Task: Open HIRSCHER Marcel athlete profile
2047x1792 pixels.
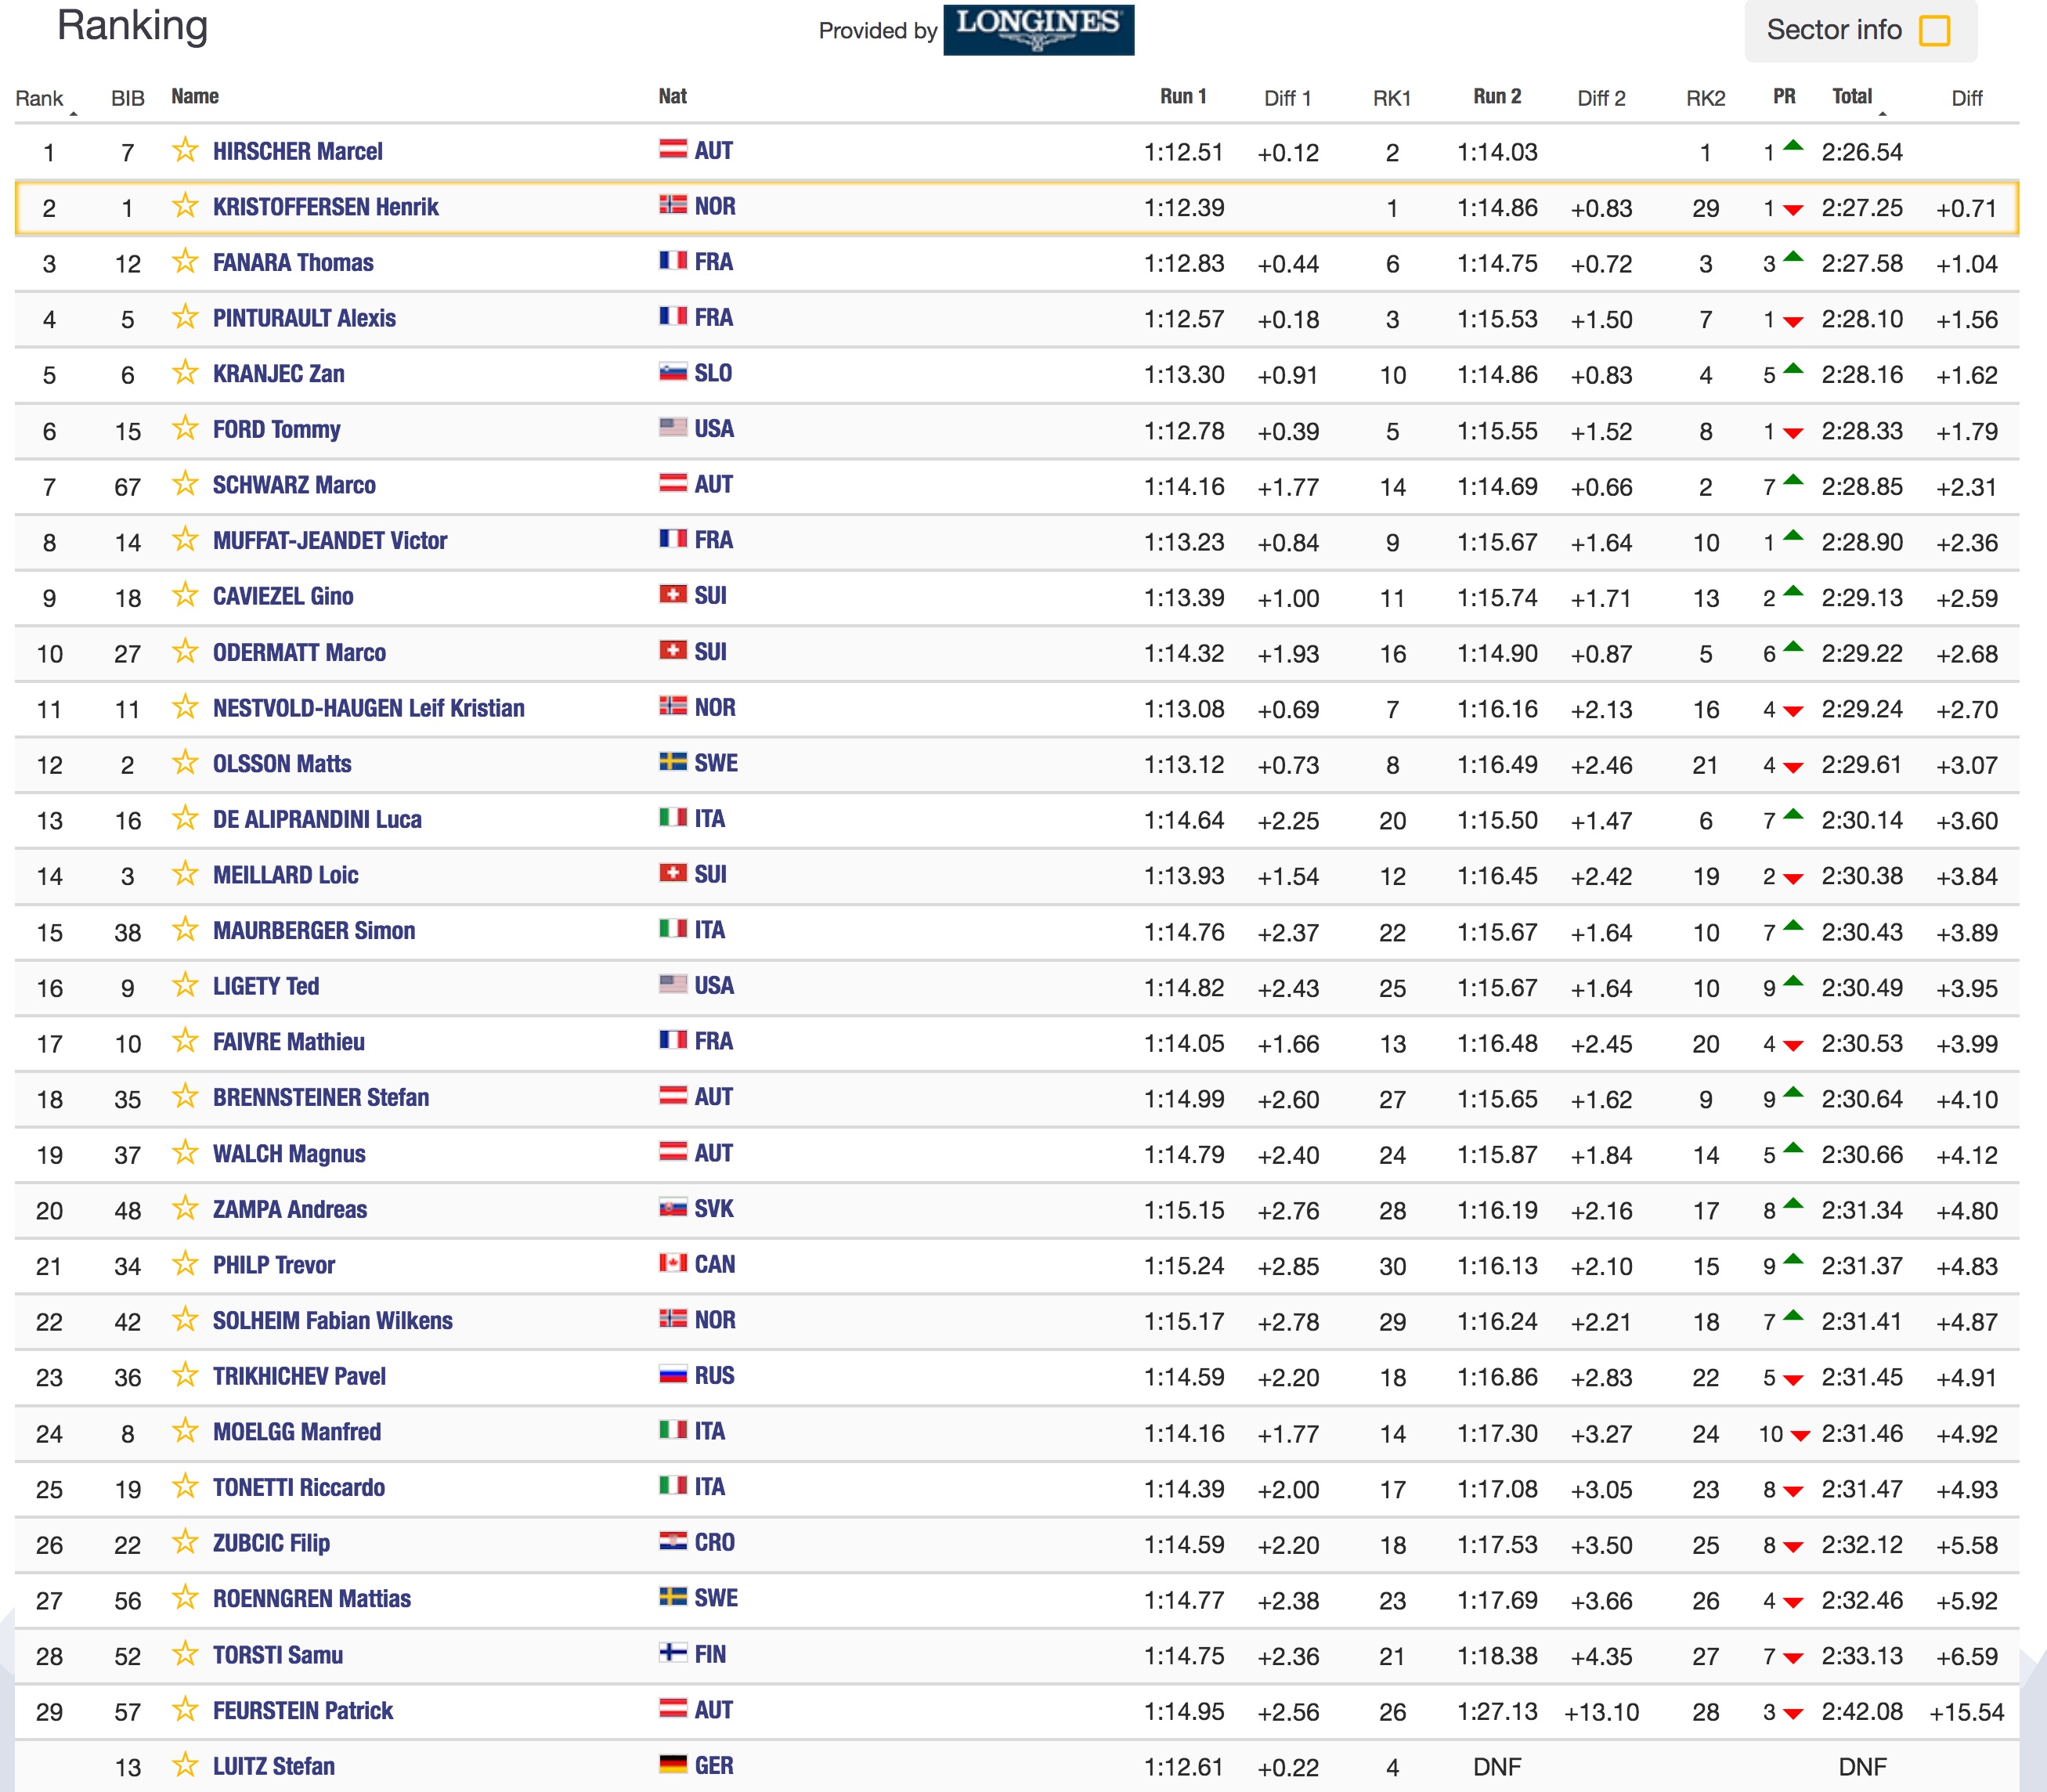Action: (297, 151)
